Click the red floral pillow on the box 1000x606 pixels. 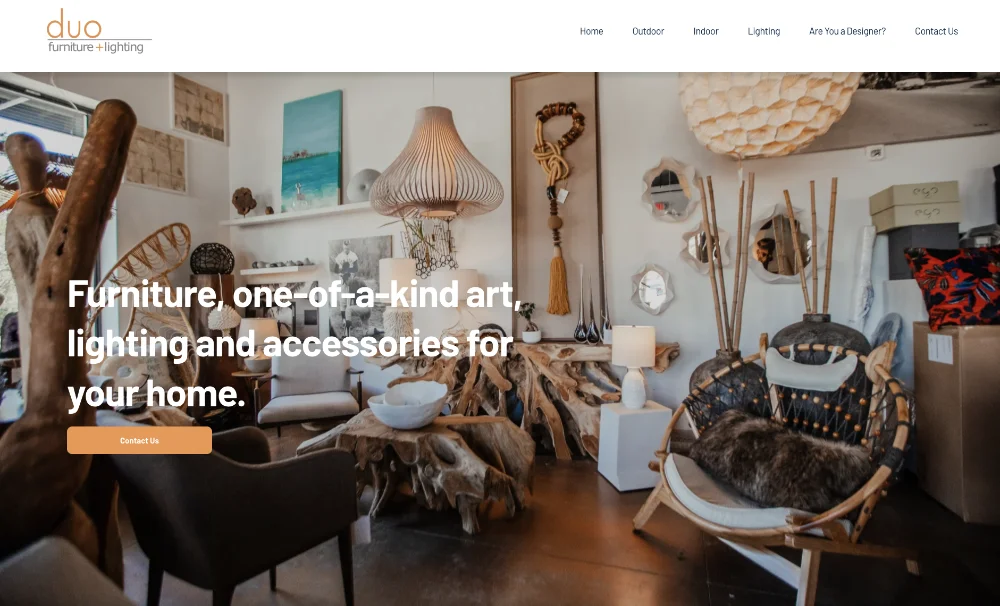[952, 285]
